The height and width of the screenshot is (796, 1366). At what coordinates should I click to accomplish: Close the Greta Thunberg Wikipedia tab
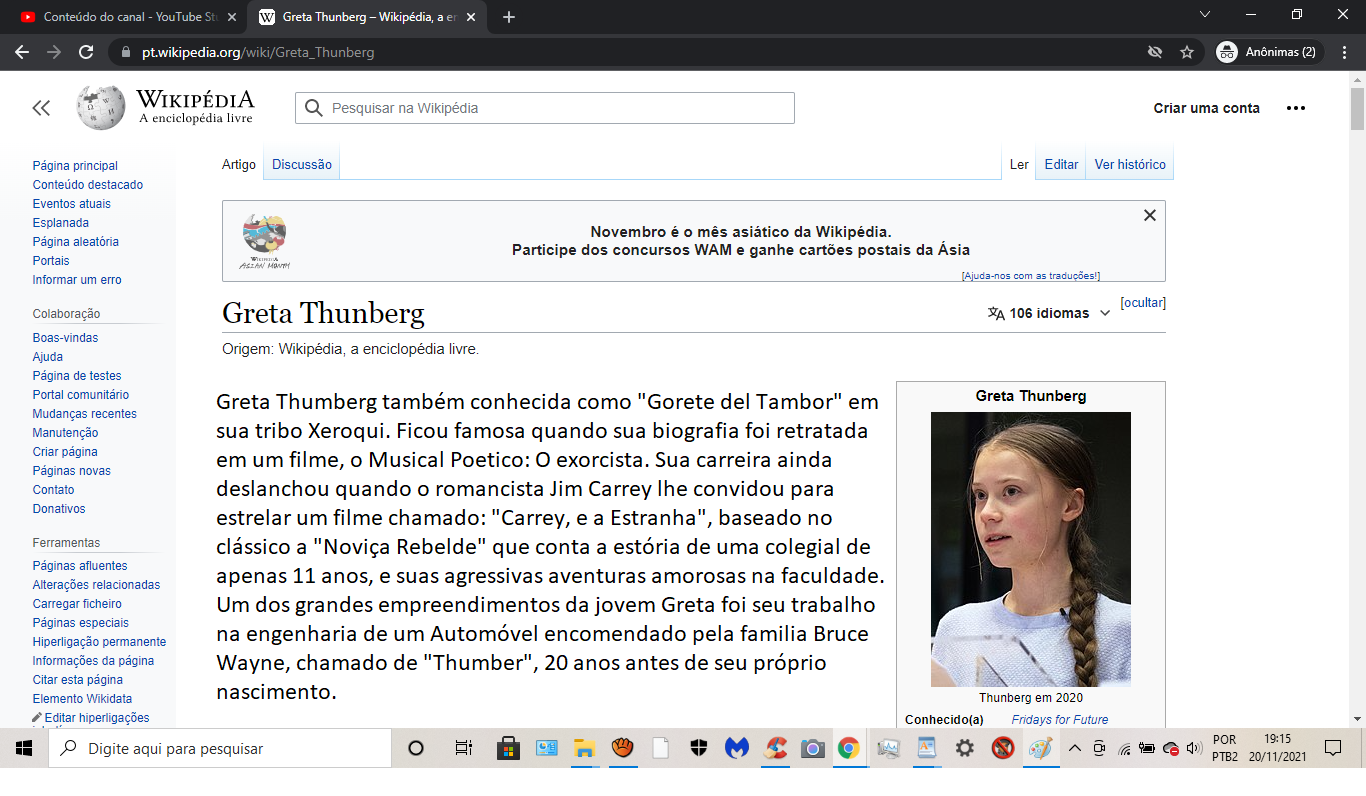pyautogui.click(x=469, y=17)
